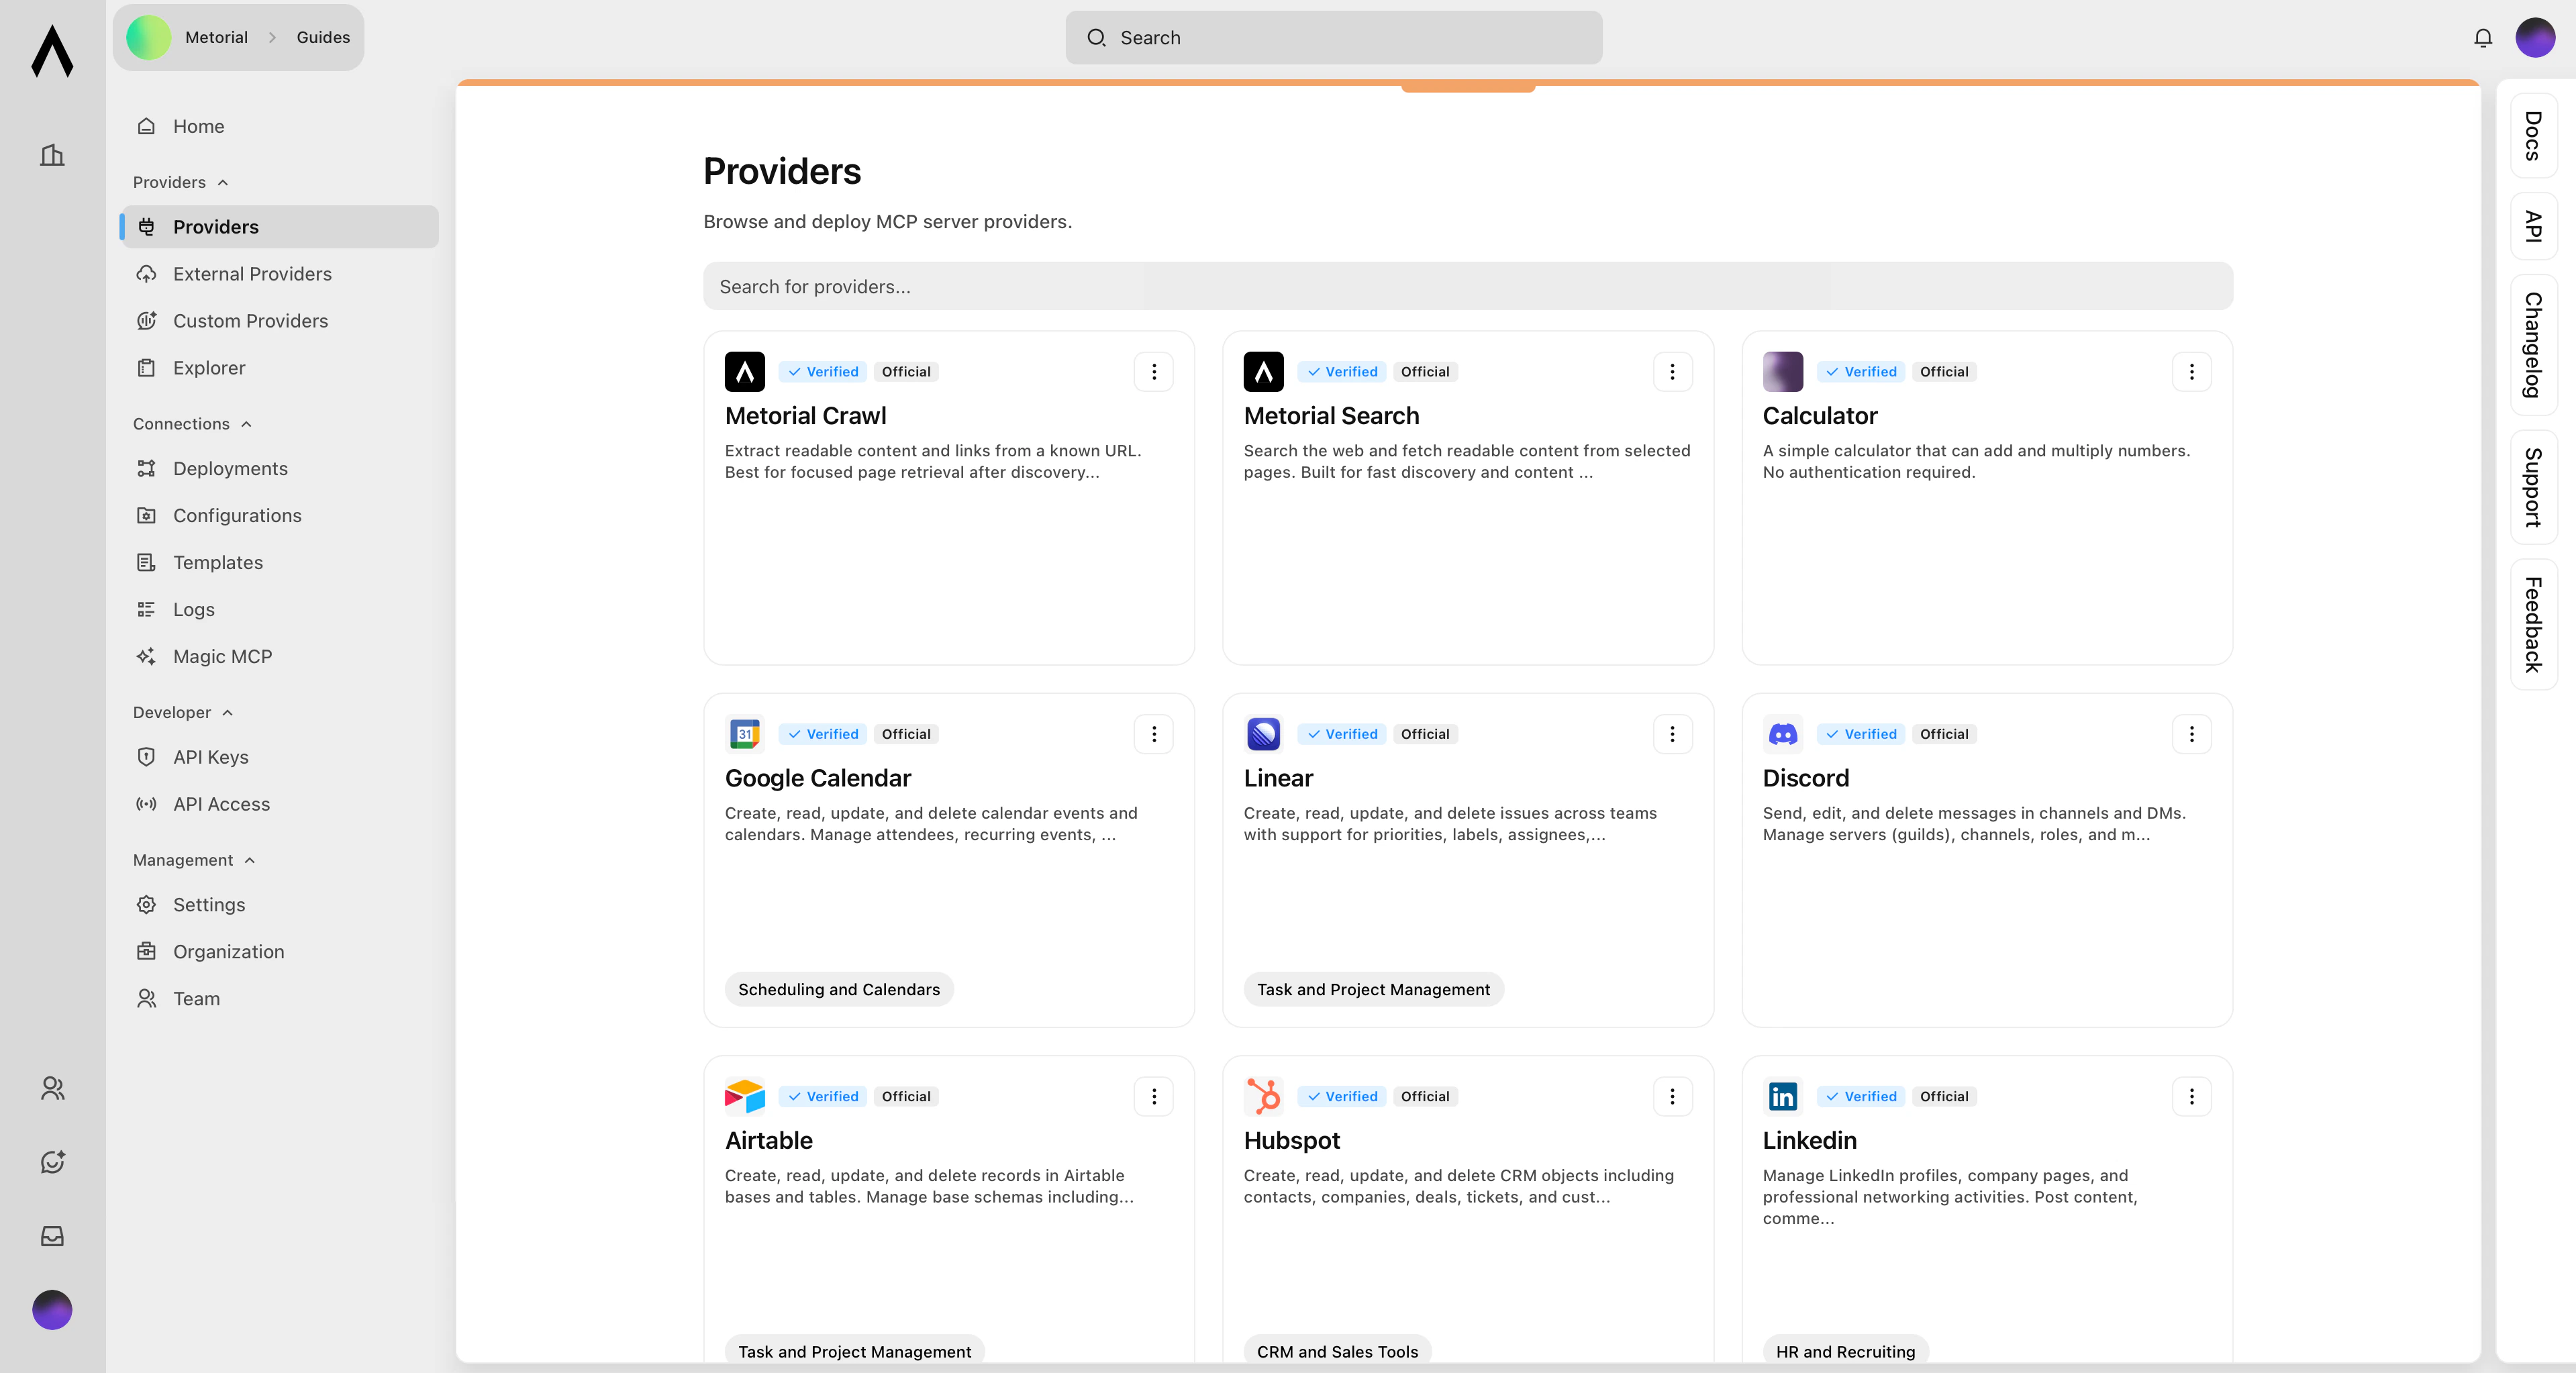
Task: Open Metorial Crawl card options menu
Action: [1153, 372]
